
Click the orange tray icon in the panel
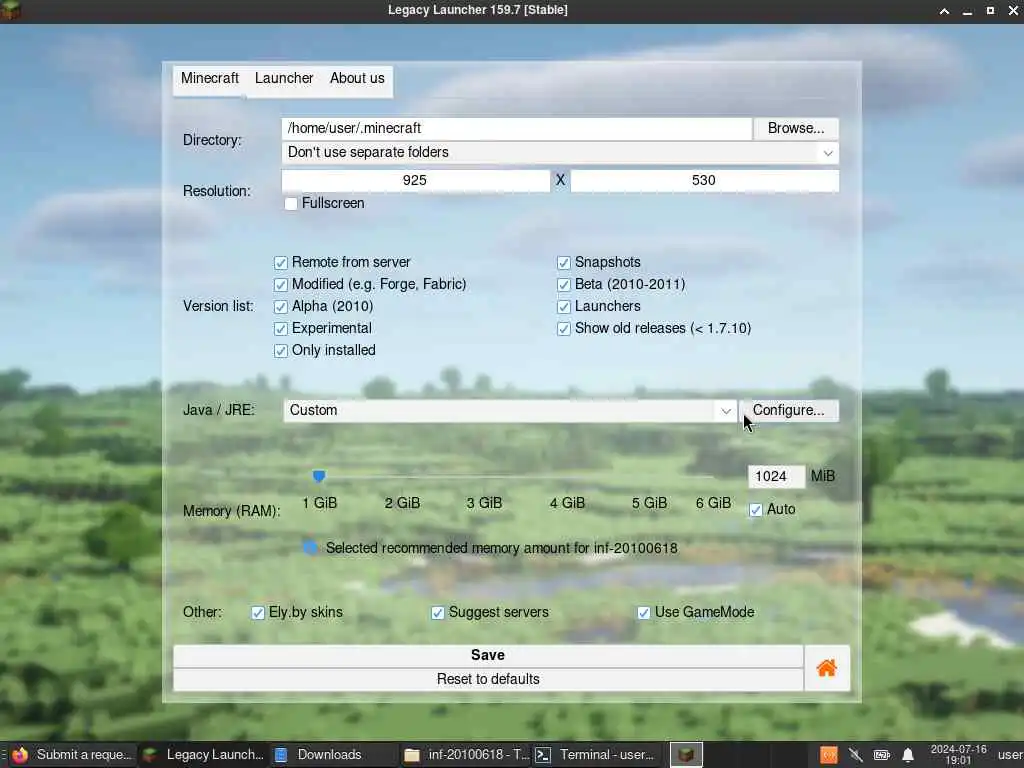click(x=828, y=755)
